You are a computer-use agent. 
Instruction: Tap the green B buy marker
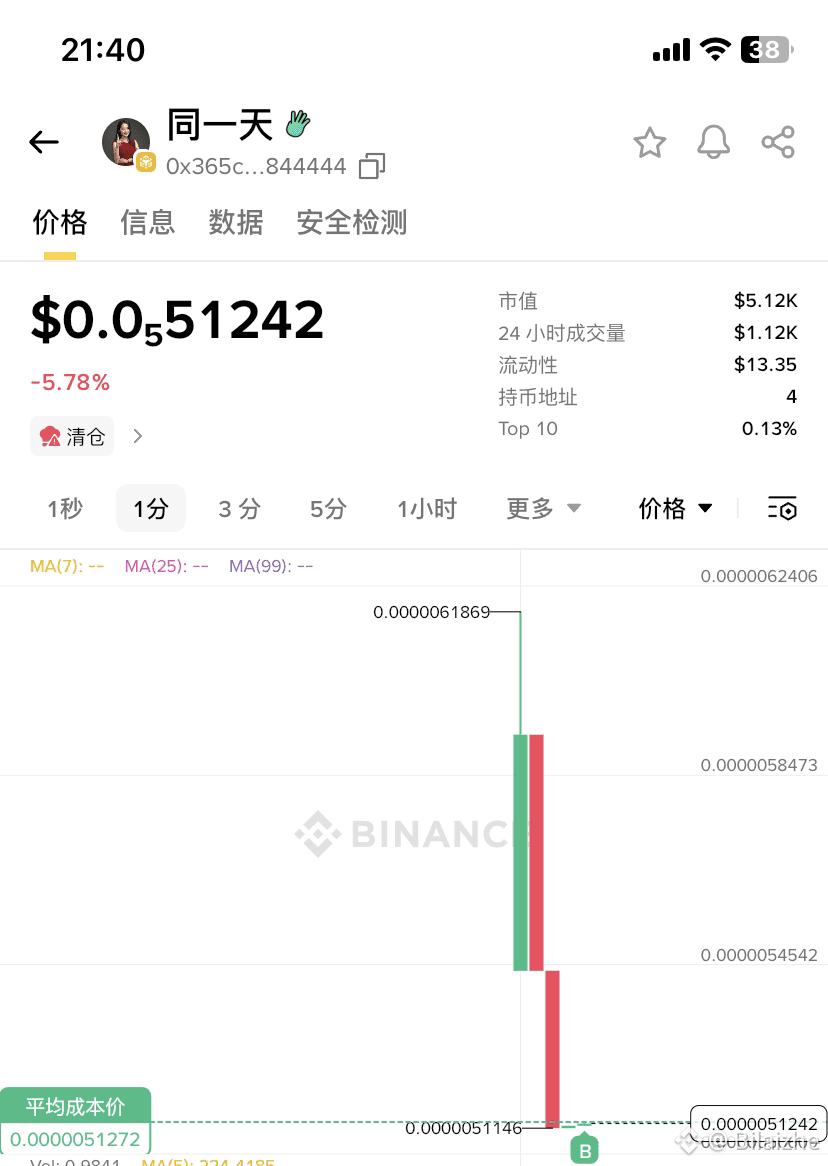[x=585, y=1150]
